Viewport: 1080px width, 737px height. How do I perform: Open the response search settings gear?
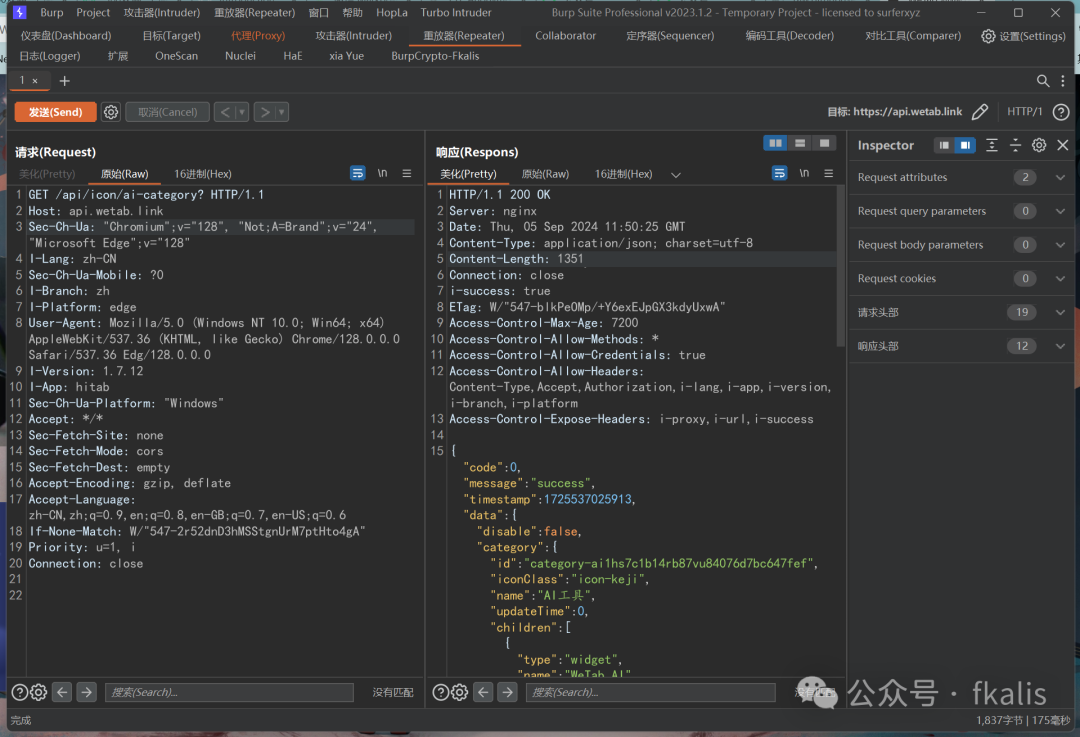click(459, 692)
